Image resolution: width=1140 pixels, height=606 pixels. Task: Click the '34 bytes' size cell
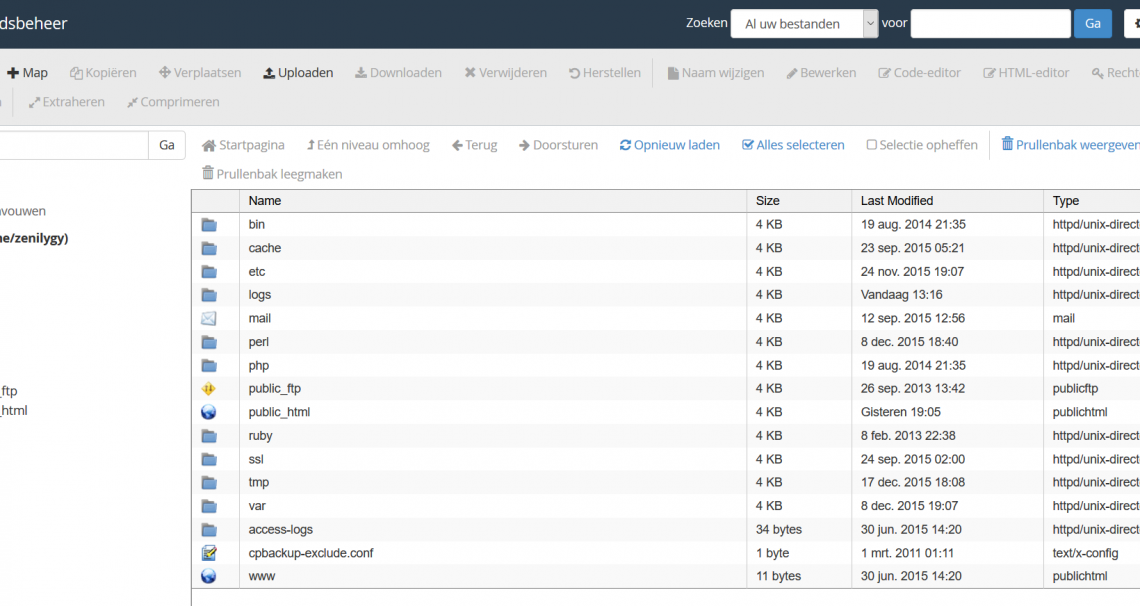pos(778,530)
